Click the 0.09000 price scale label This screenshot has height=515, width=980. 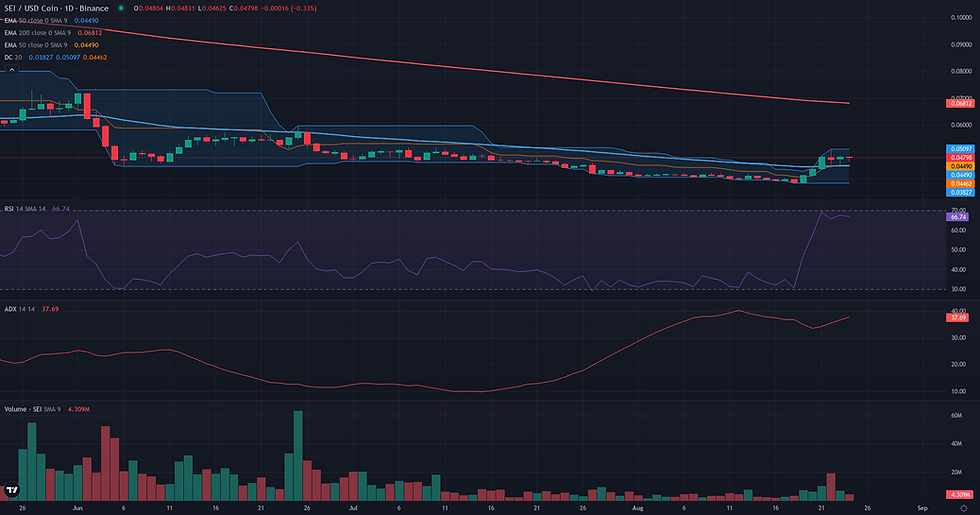tap(961, 44)
